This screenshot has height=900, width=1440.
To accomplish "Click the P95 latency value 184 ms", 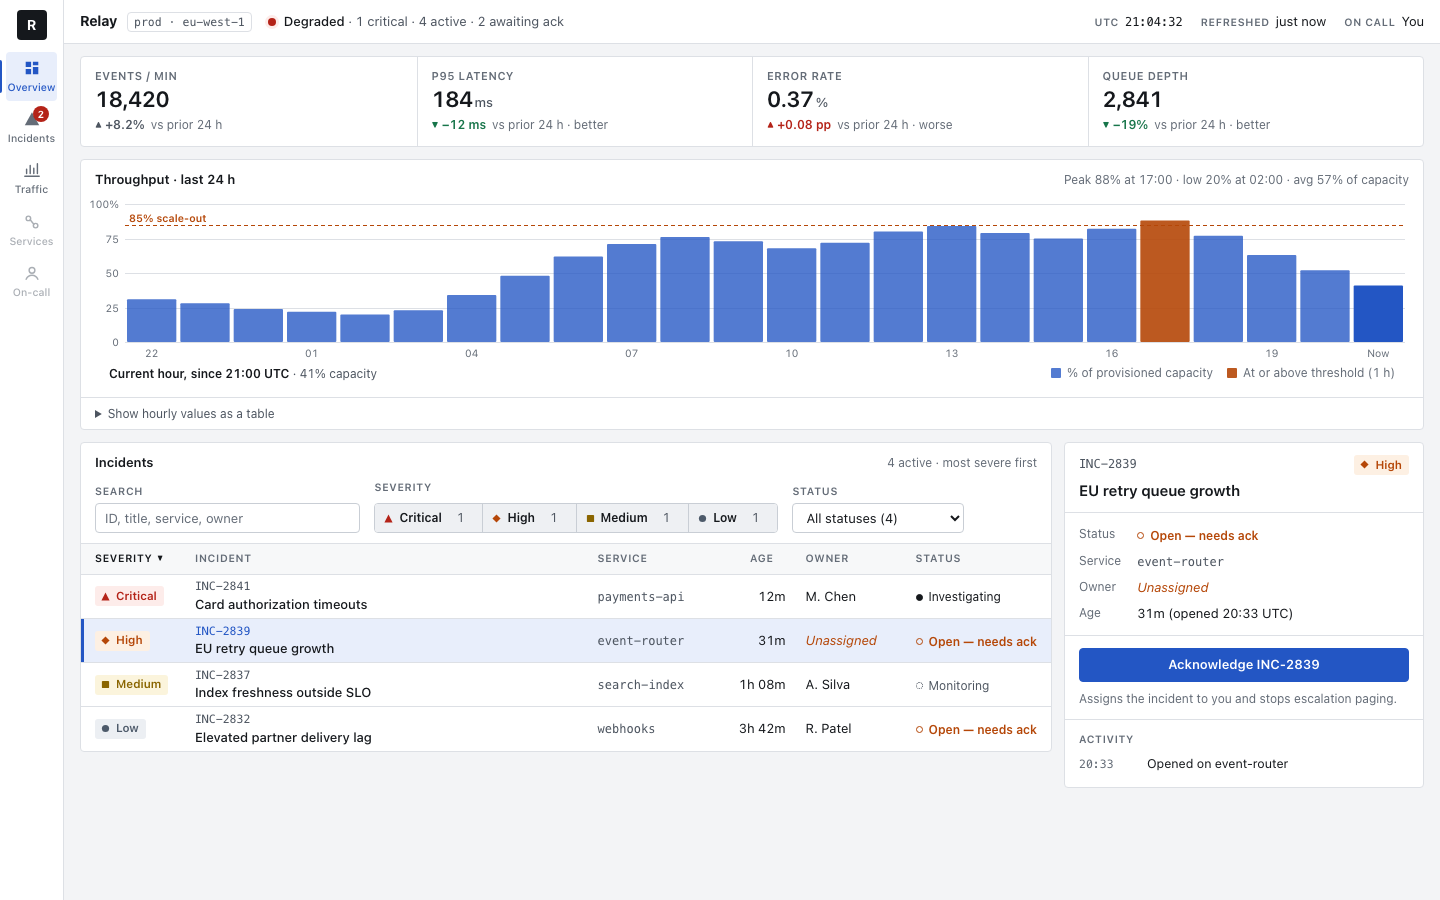I will tap(462, 100).
